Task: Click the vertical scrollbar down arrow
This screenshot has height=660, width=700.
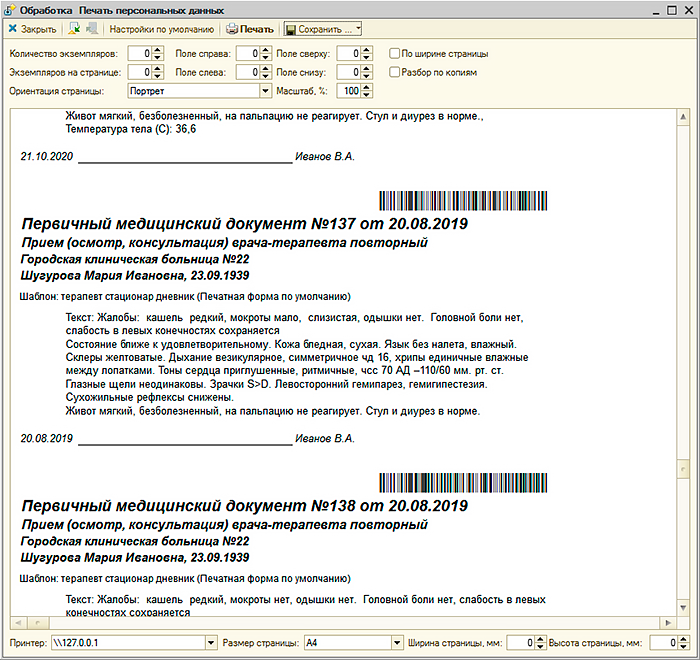Action: pos(684,608)
